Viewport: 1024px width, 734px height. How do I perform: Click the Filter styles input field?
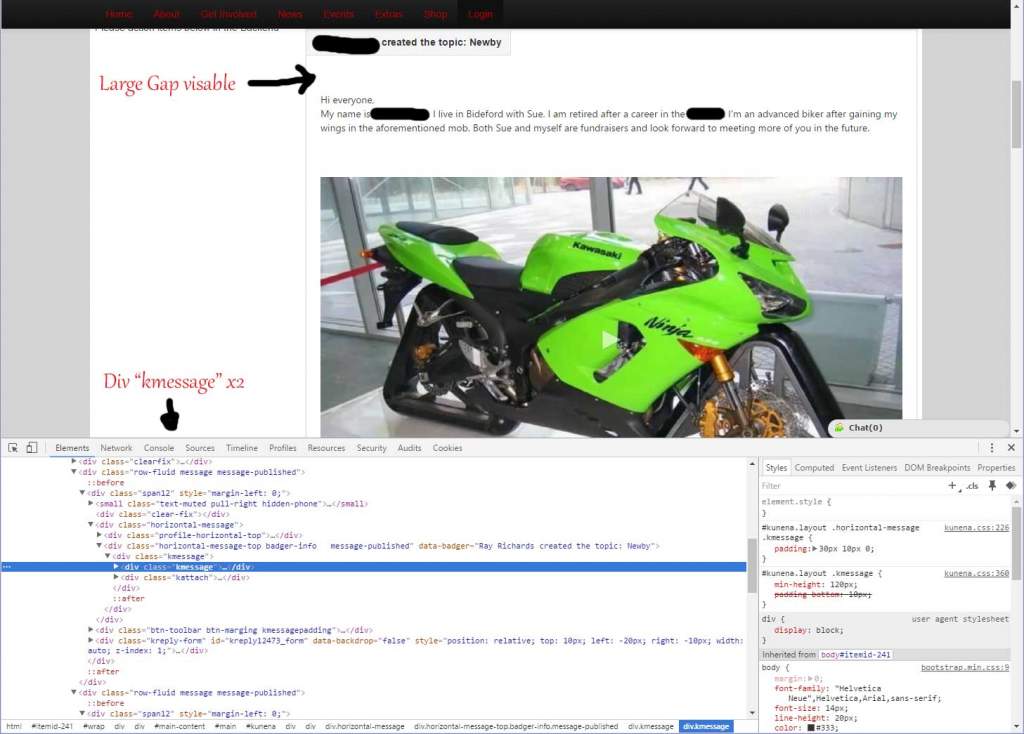click(849, 486)
